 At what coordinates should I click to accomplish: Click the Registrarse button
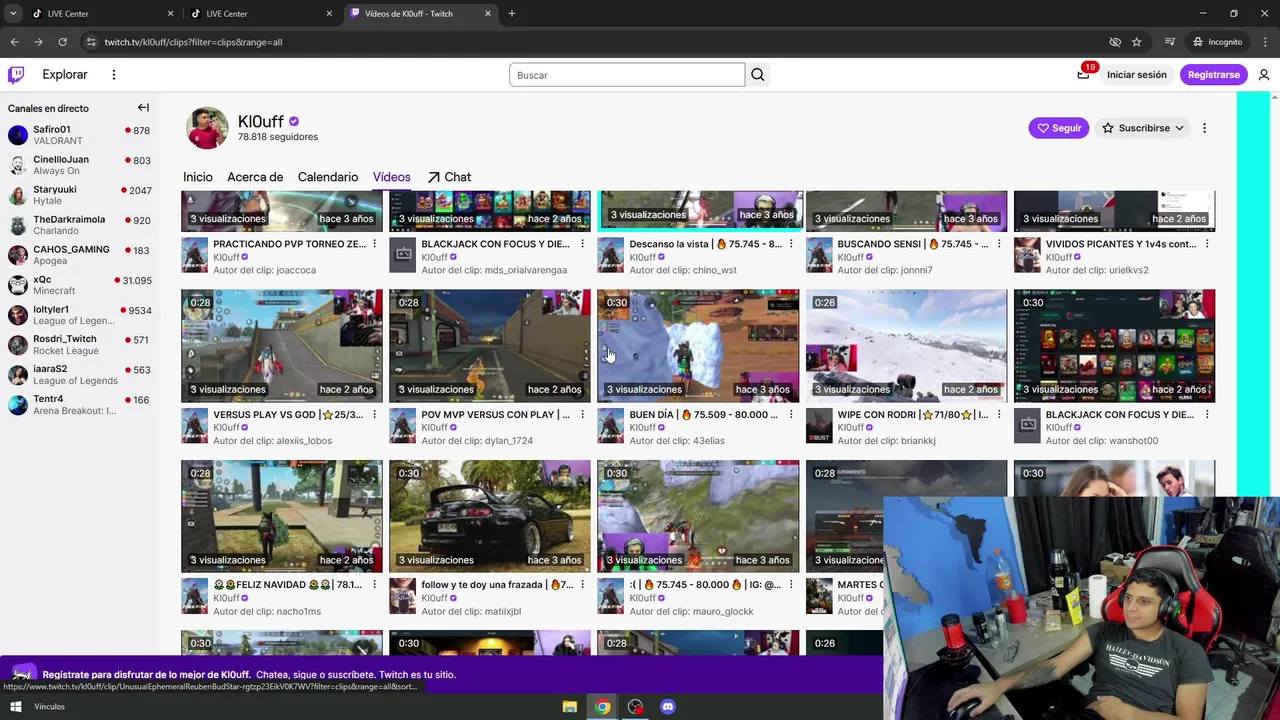pos(1213,75)
